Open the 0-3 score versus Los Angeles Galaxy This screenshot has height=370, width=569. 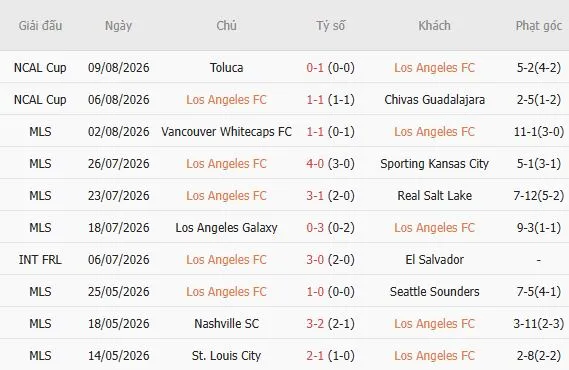tap(315, 228)
